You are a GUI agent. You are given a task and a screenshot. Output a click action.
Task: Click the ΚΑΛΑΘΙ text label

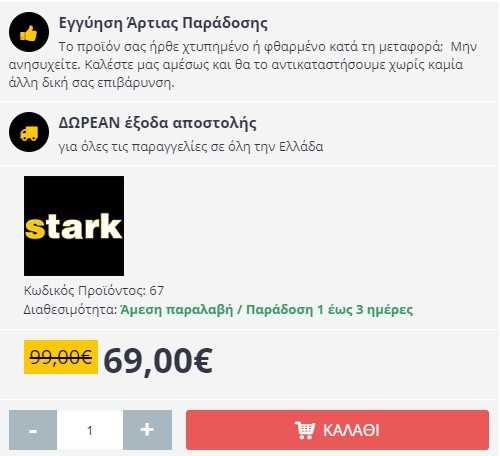pos(351,430)
